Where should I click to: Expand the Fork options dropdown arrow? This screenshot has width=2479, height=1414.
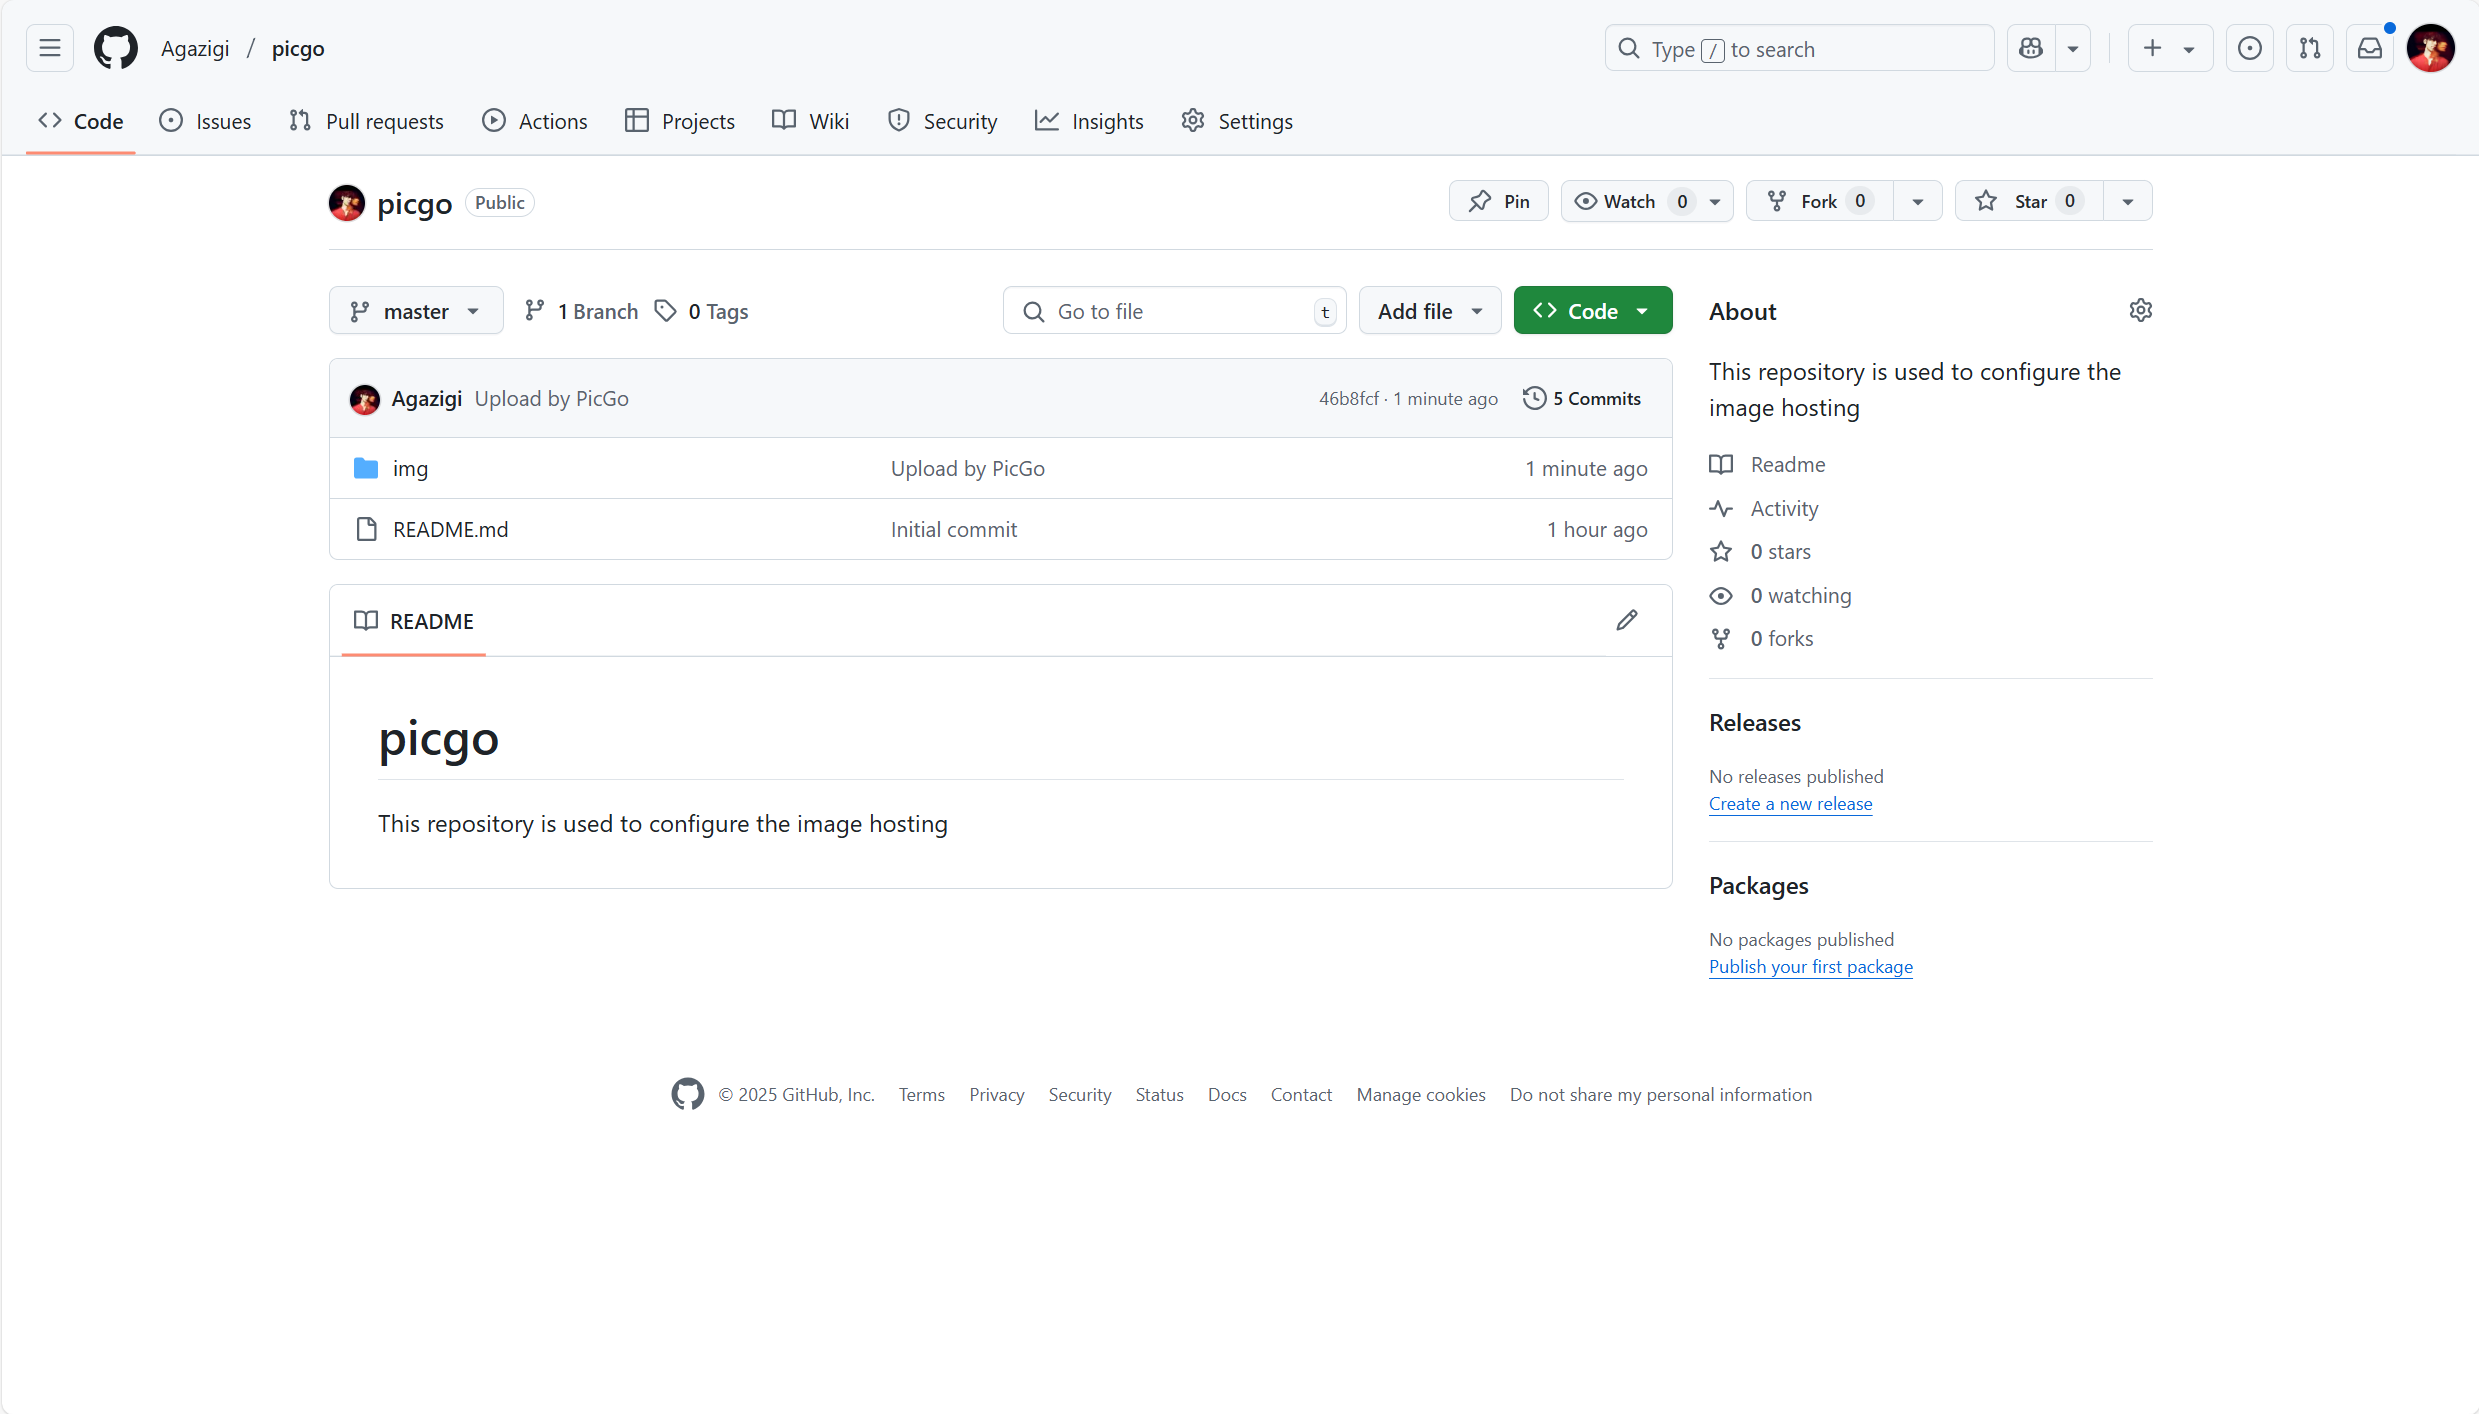pos(1917,201)
